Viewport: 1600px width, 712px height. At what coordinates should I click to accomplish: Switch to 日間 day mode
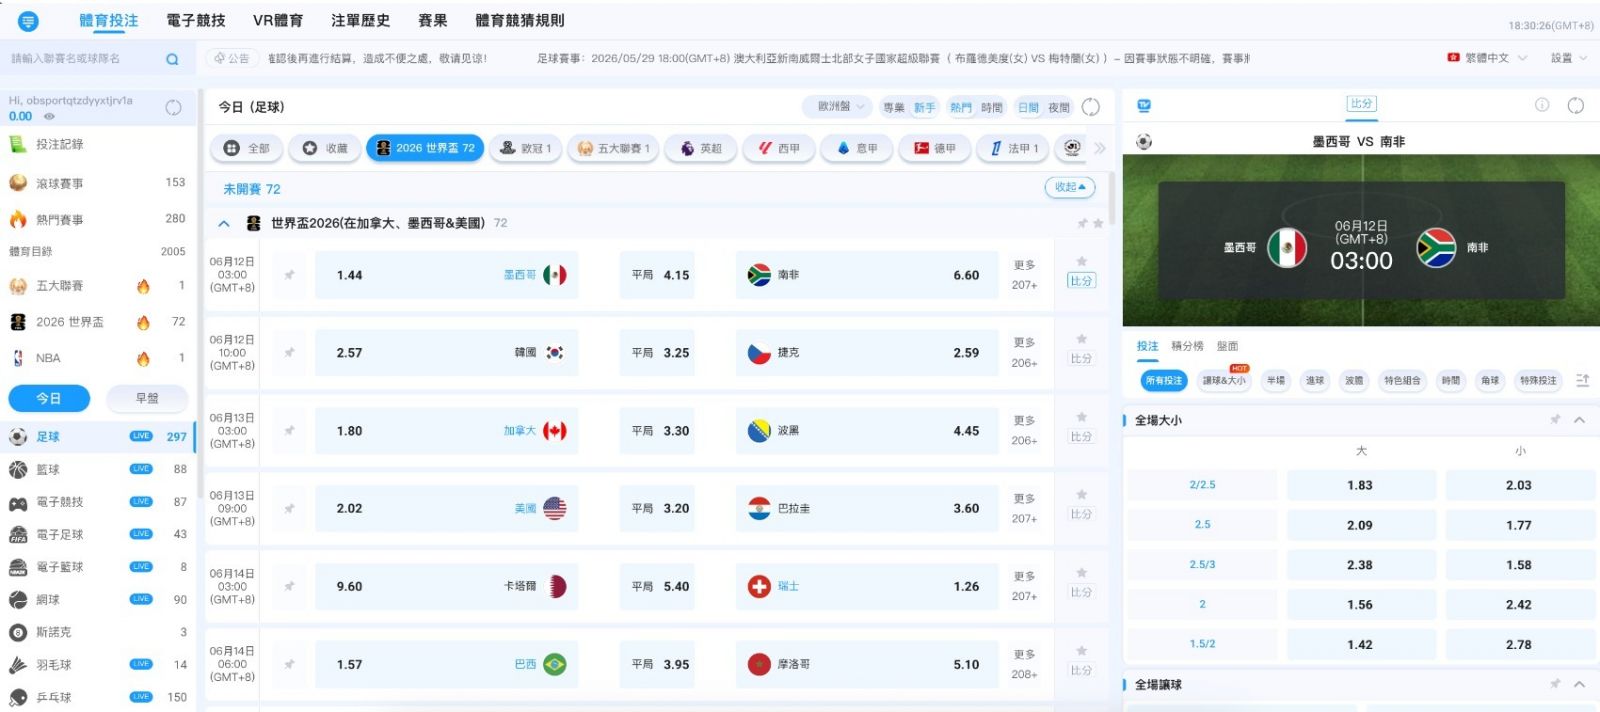pyautogui.click(x=1028, y=107)
